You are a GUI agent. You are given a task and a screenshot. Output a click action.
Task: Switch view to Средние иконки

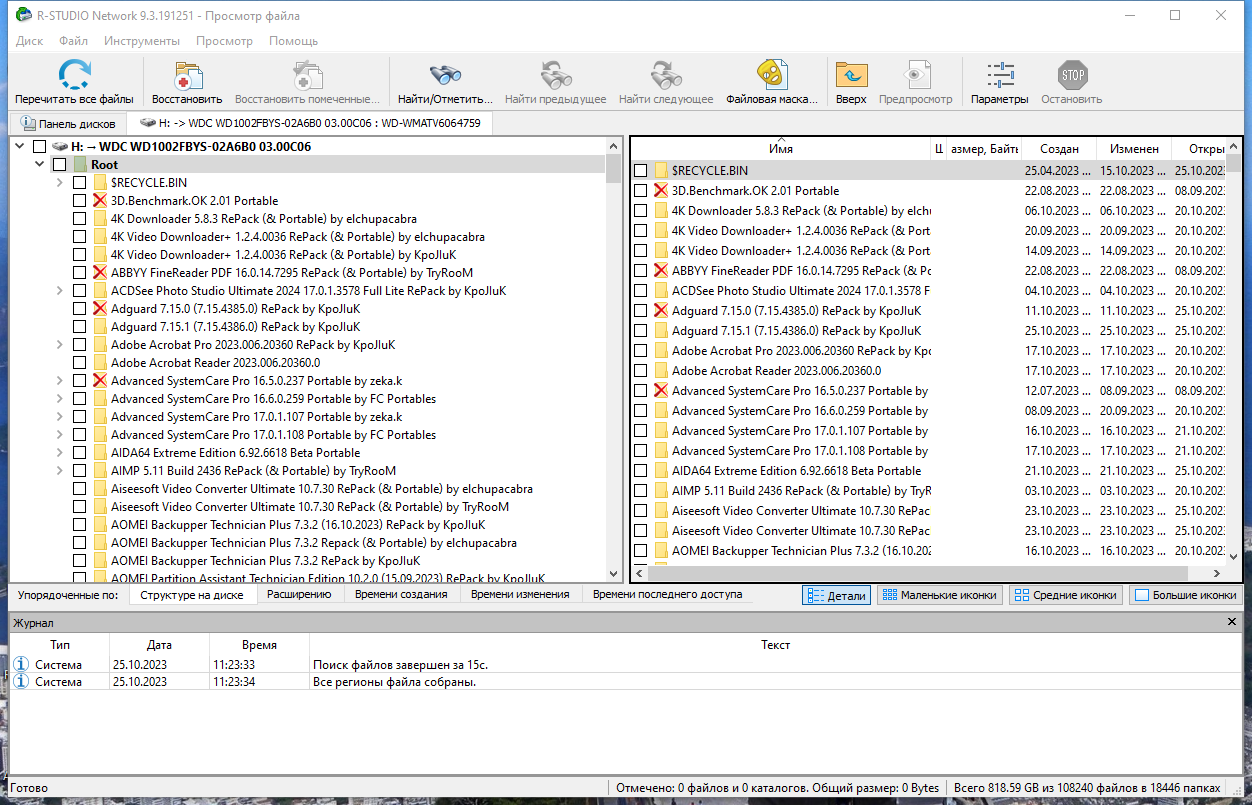[x=1065, y=595]
